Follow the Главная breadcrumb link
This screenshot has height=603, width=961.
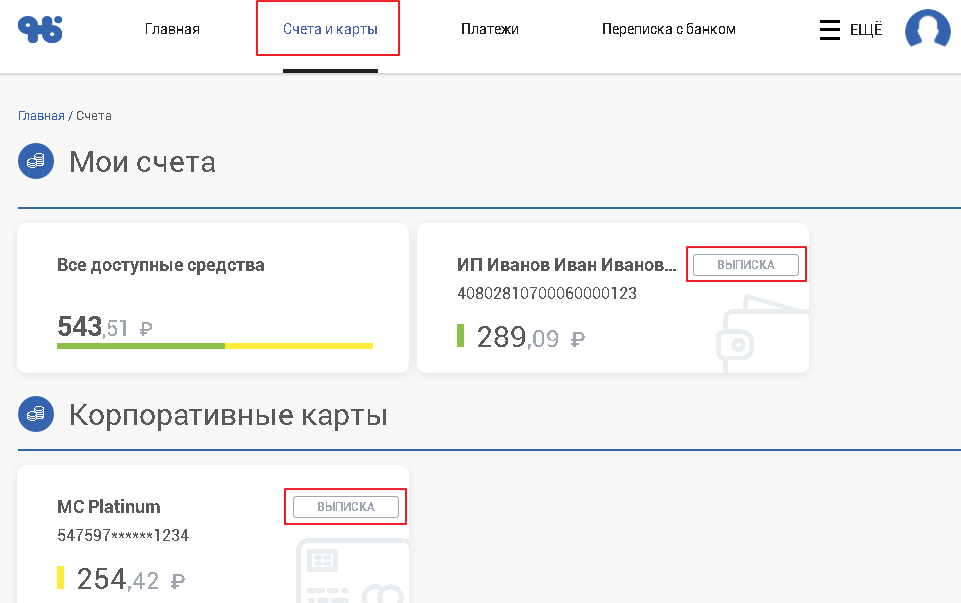[x=41, y=116]
